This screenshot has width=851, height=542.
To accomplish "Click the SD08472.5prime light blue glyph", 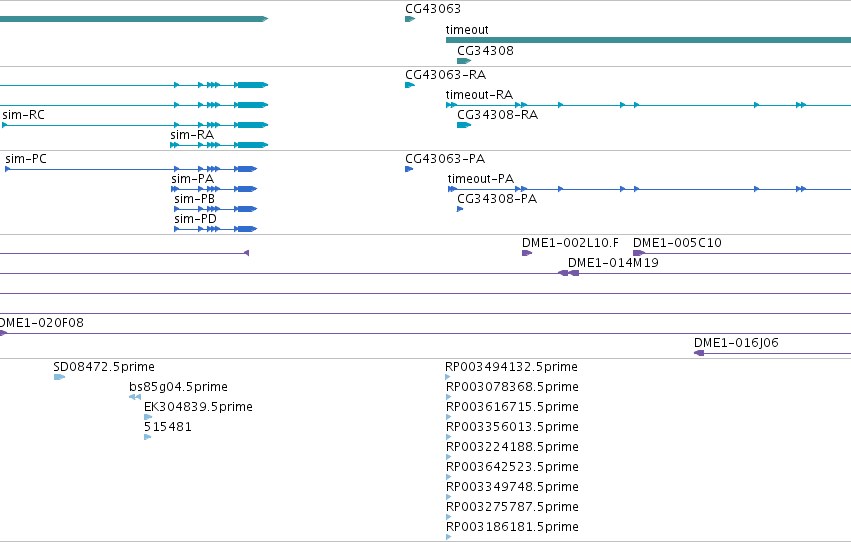I will 59,377.
